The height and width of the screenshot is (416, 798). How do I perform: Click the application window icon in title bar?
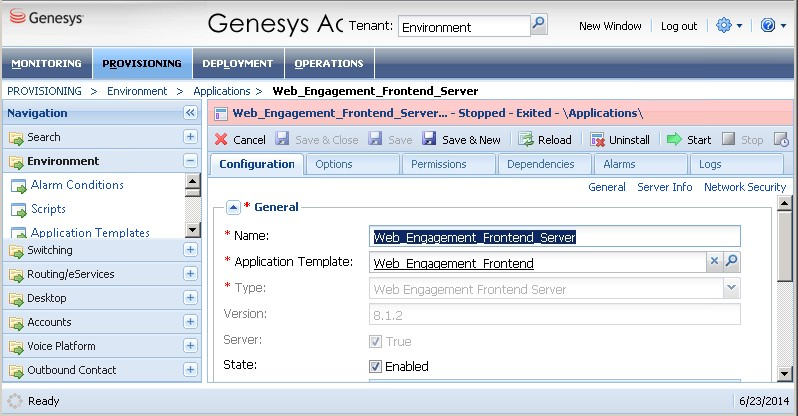tap(221, 114)
